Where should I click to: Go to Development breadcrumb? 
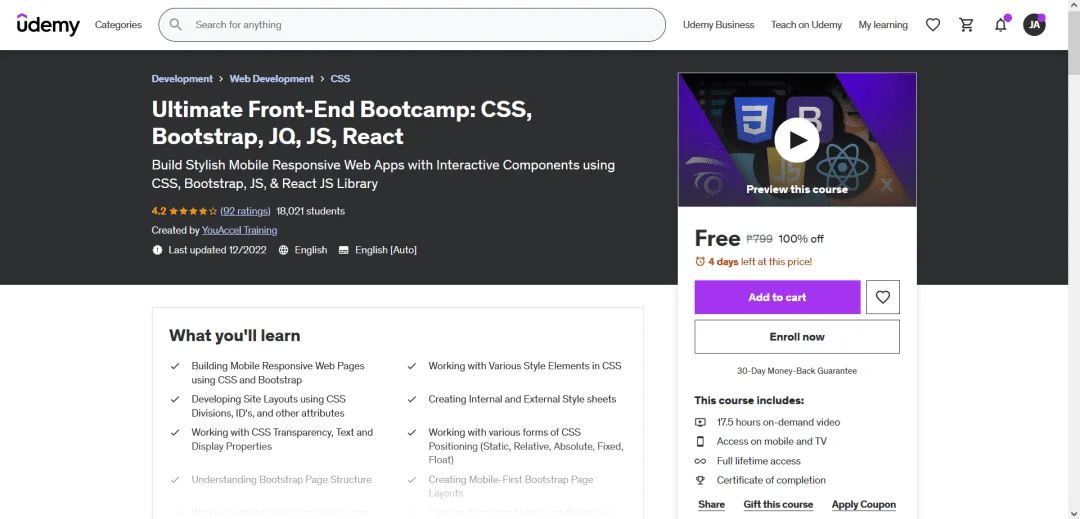(182, 78)
